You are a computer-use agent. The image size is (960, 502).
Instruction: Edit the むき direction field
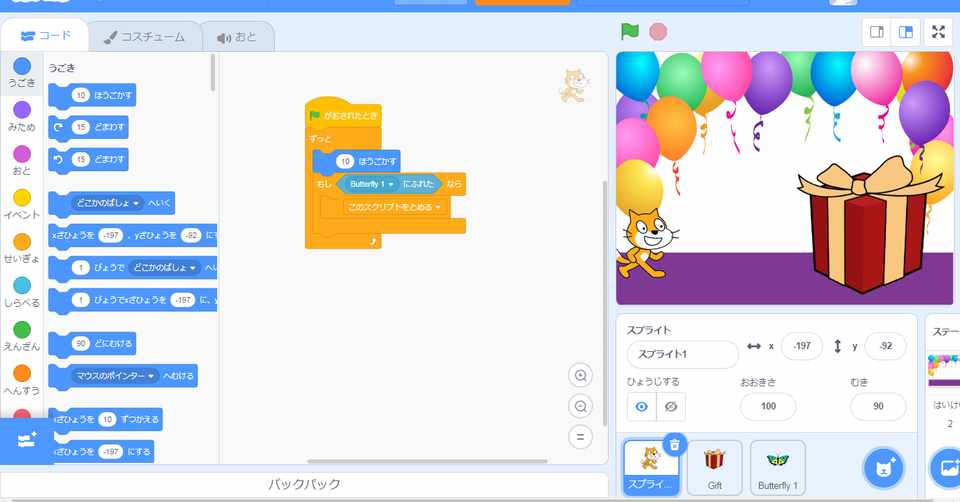pos(878,406)
